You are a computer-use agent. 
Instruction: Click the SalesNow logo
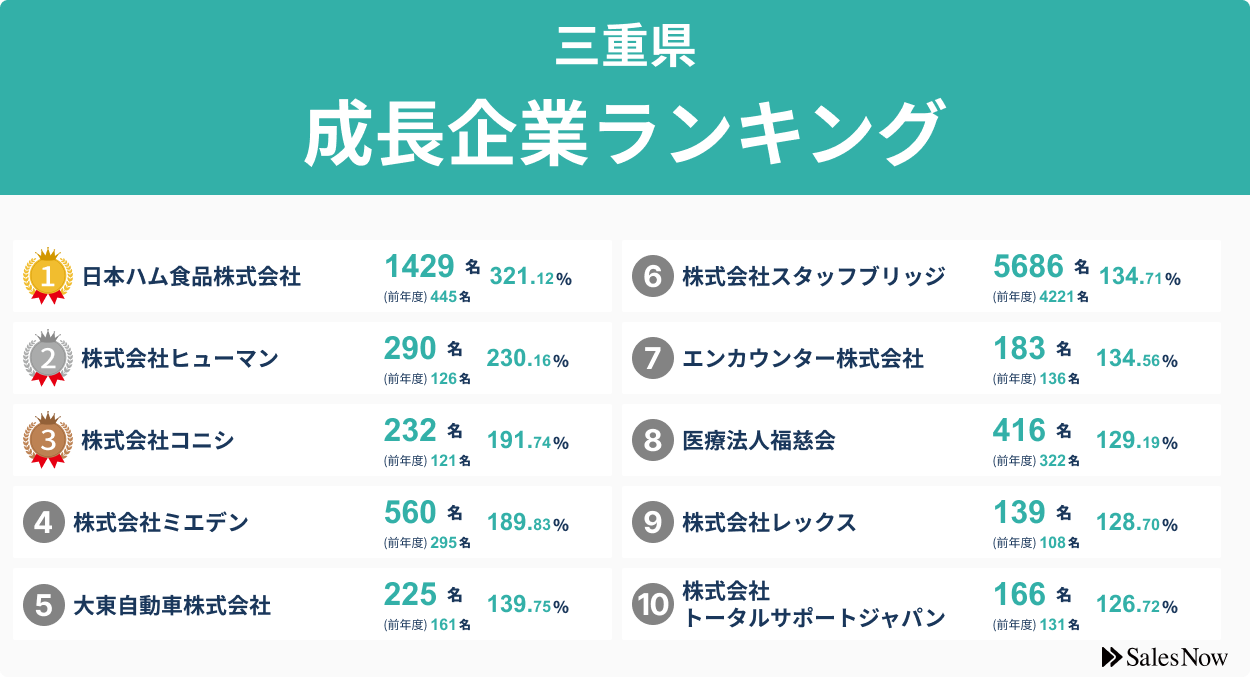tap(1164, 657)
